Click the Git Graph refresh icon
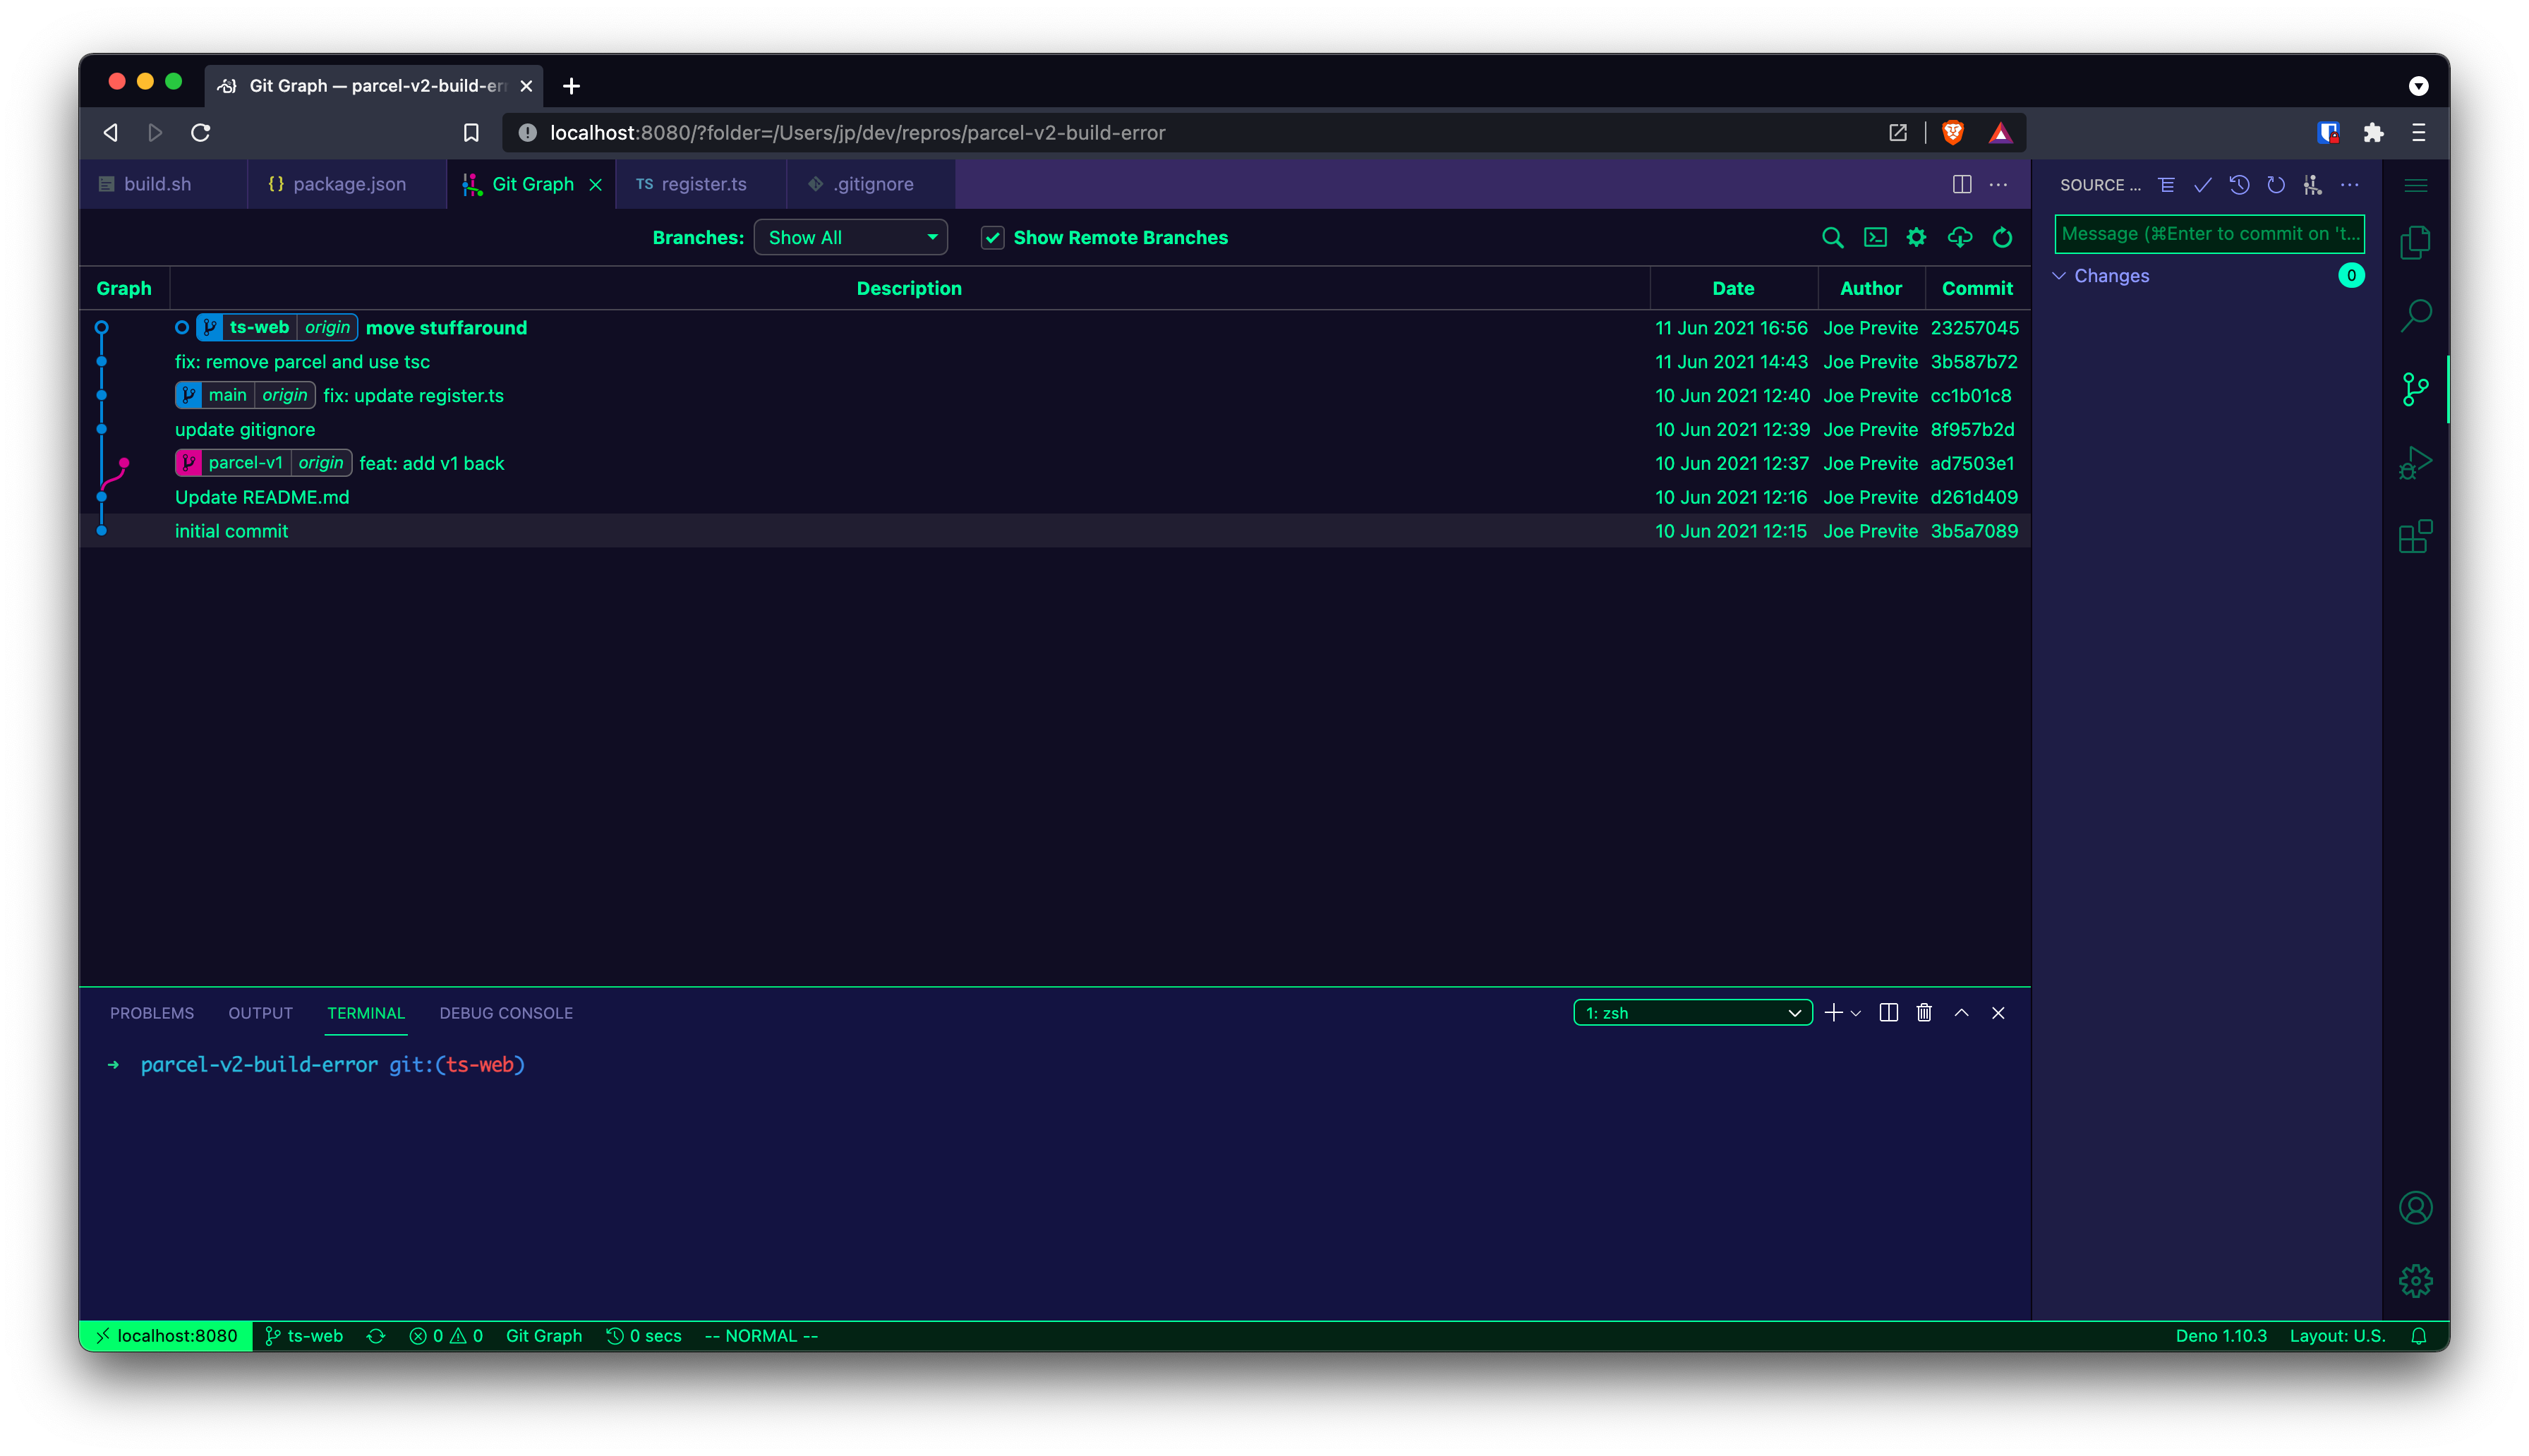Image resolution: width=2529 pixels, height=1456 pixels. click(2002, 238)
